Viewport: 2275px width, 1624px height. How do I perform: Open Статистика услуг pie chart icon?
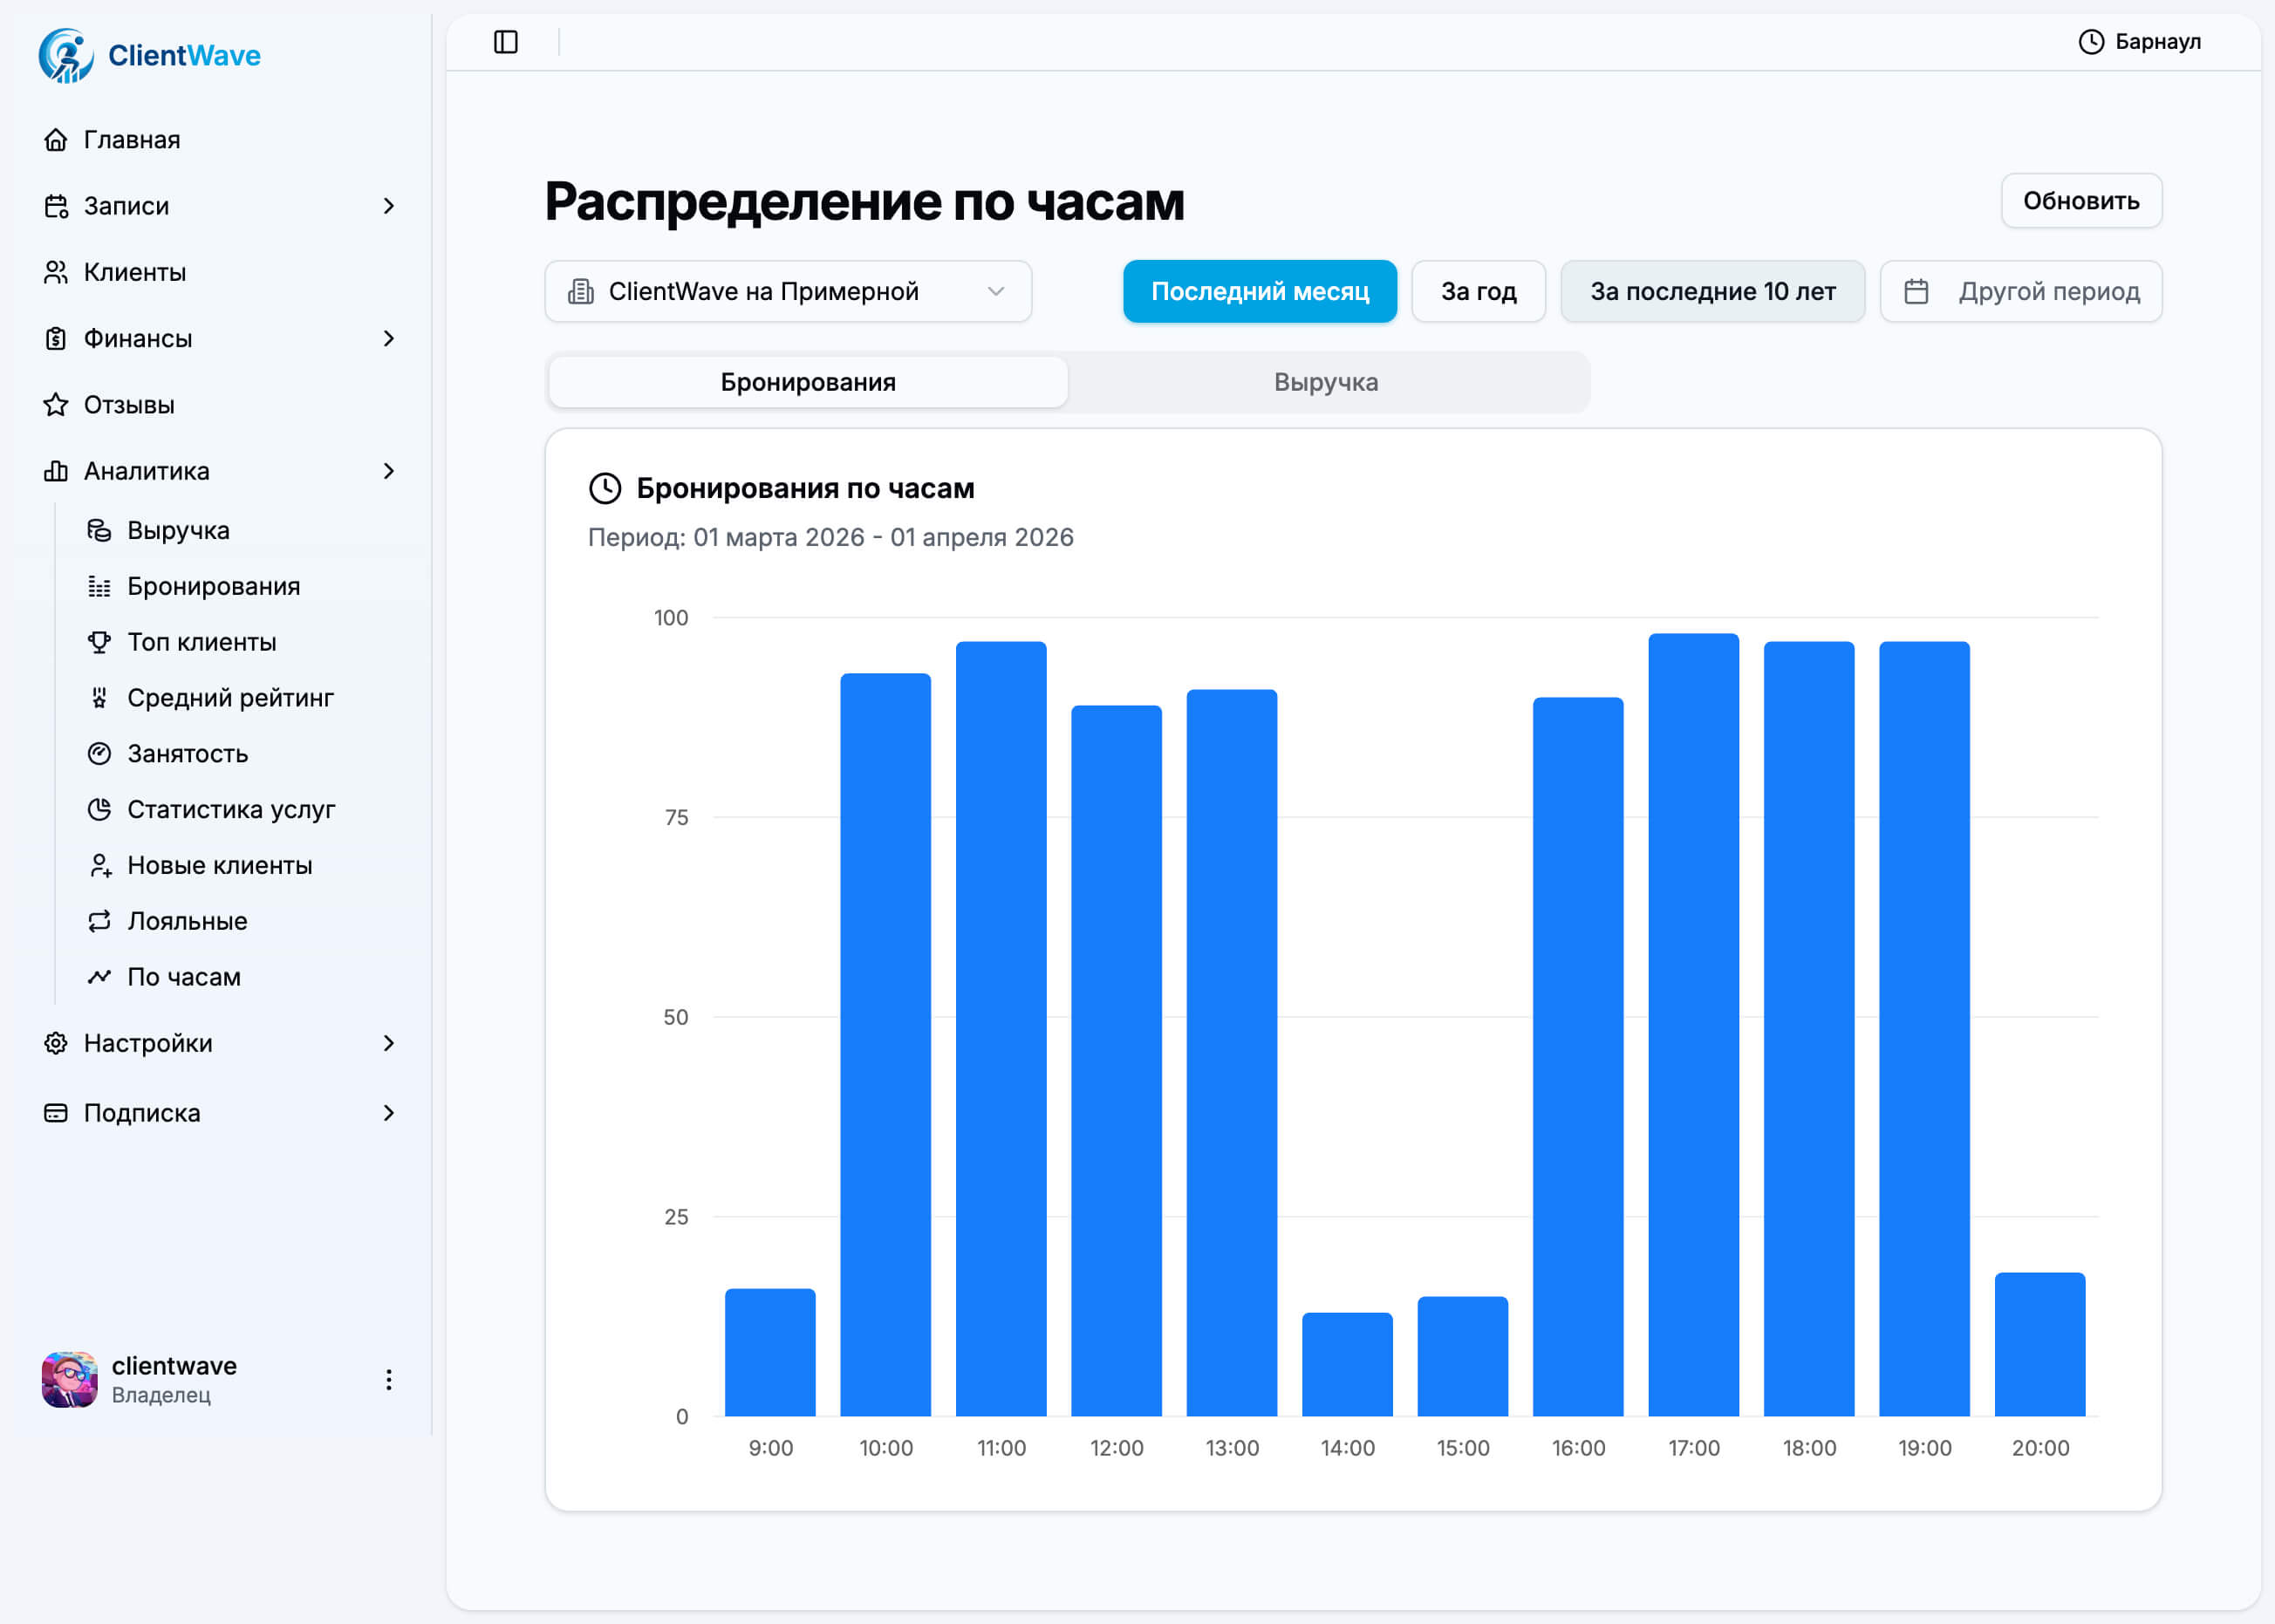[100, 810]
